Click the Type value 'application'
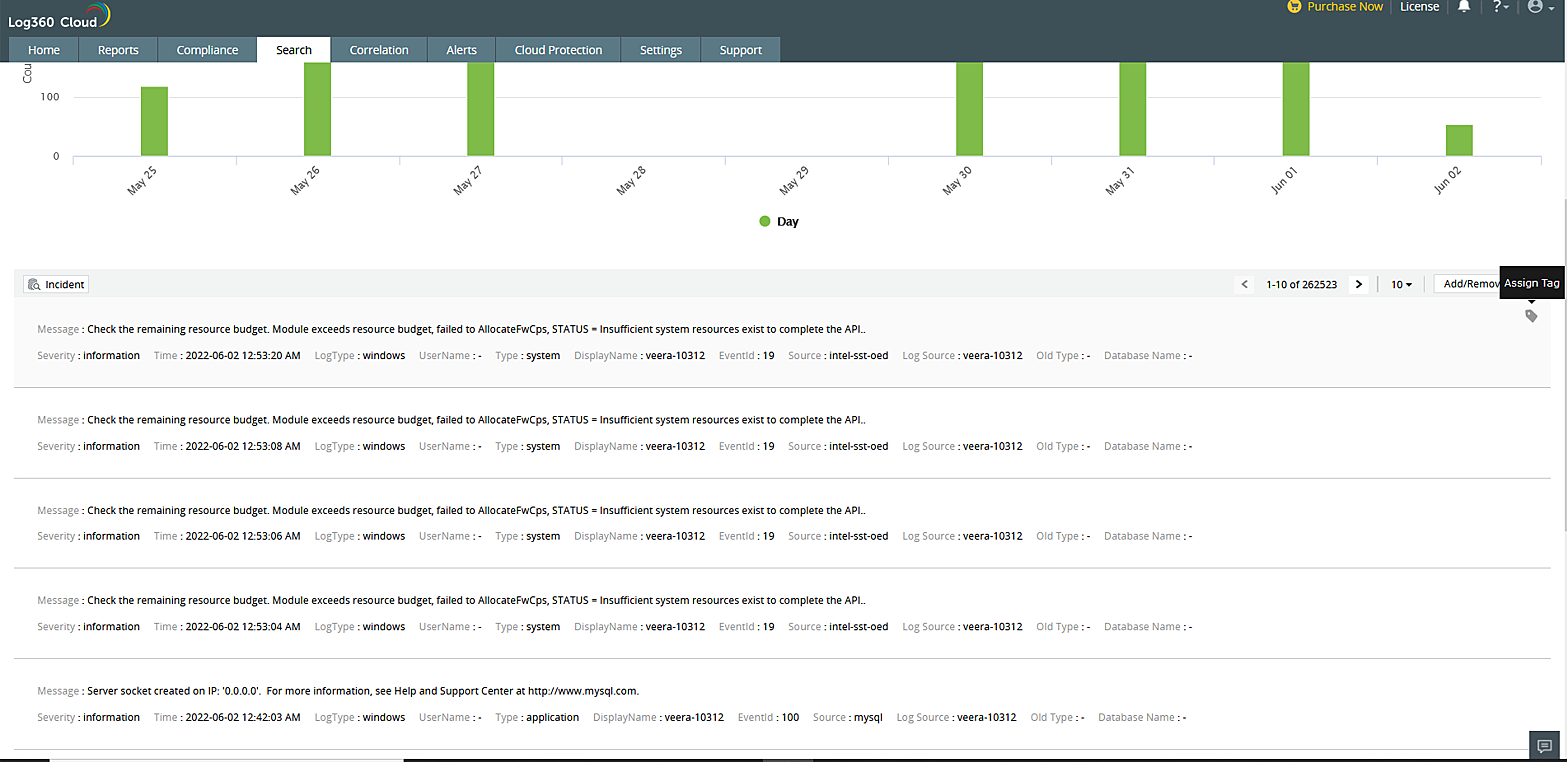1567x762 pixels. tap(552, 717)
